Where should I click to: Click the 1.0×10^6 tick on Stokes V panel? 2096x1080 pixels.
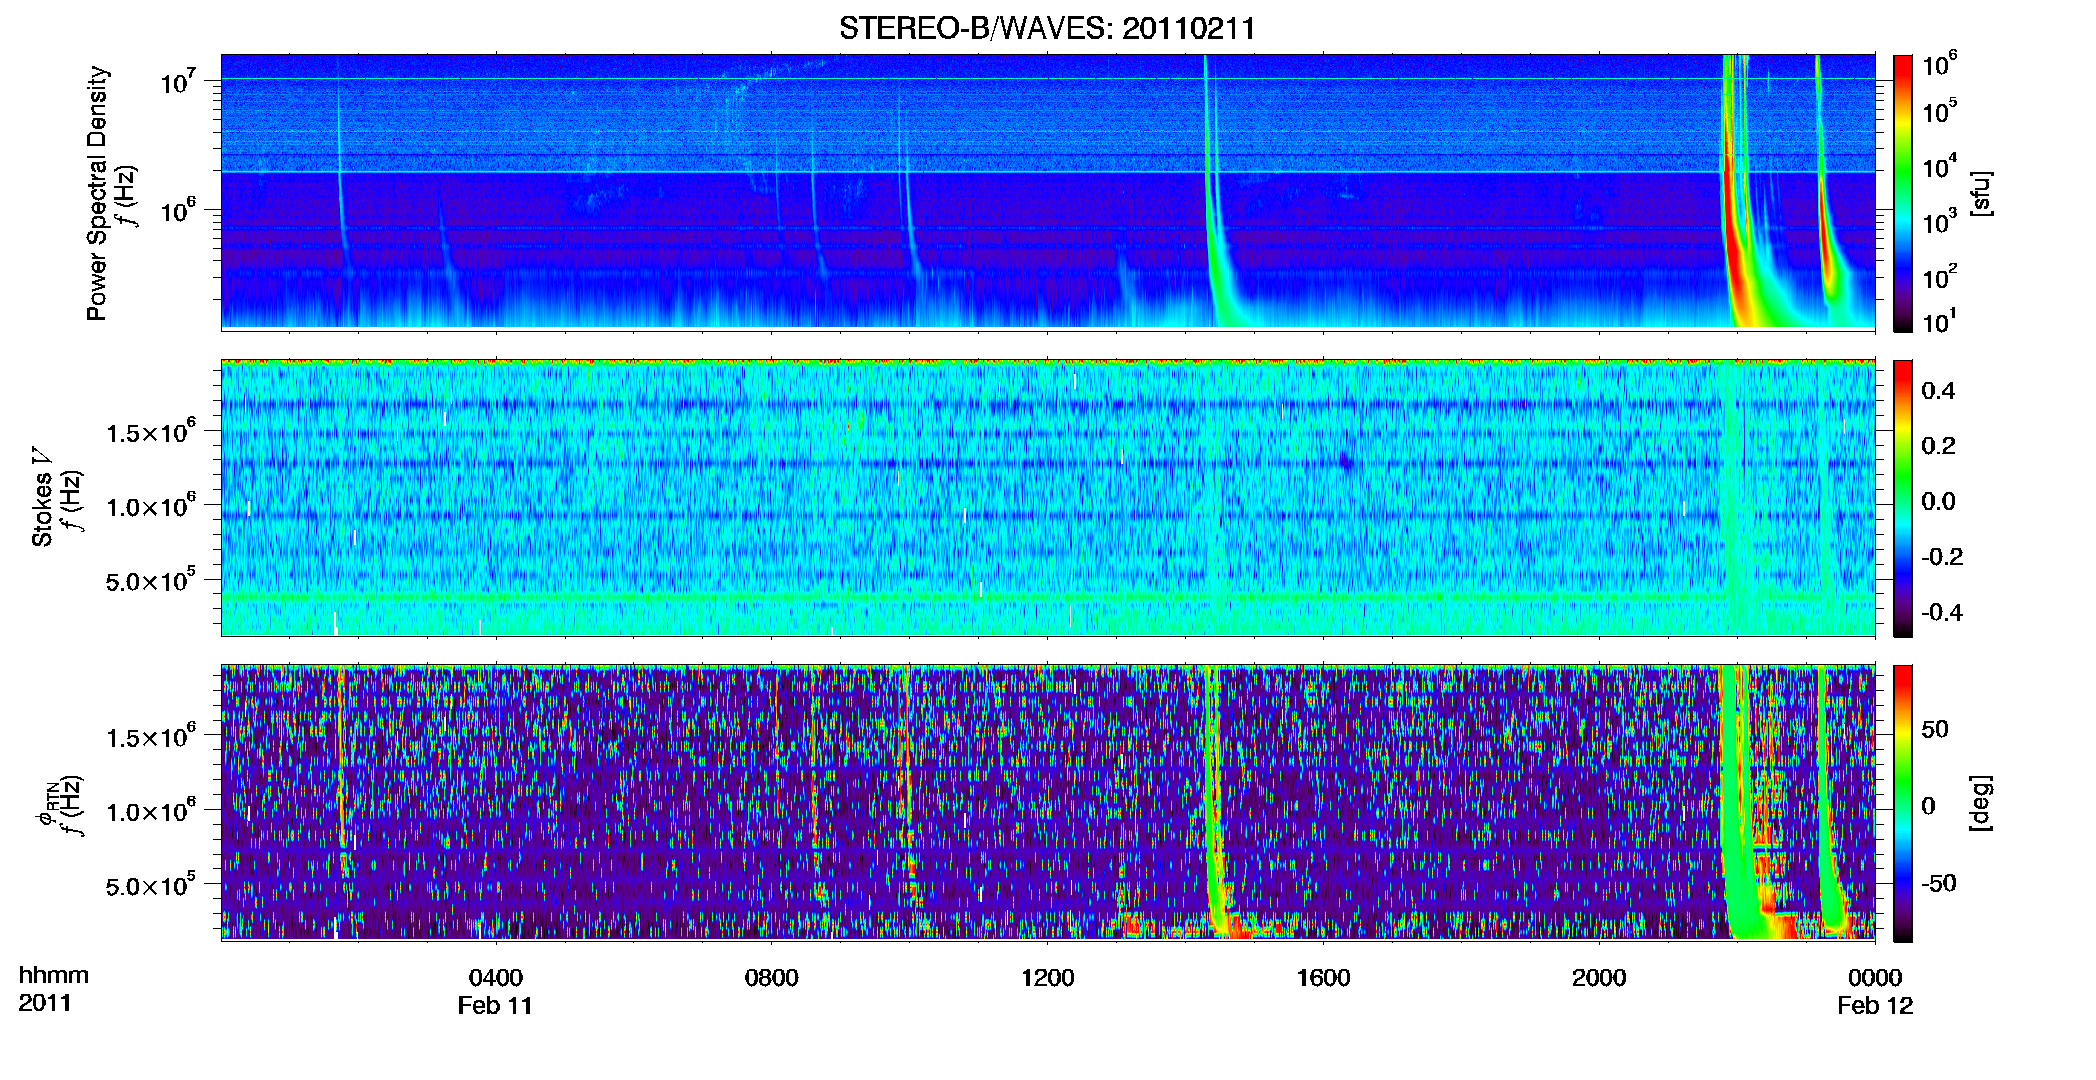(x=150, y=506)
